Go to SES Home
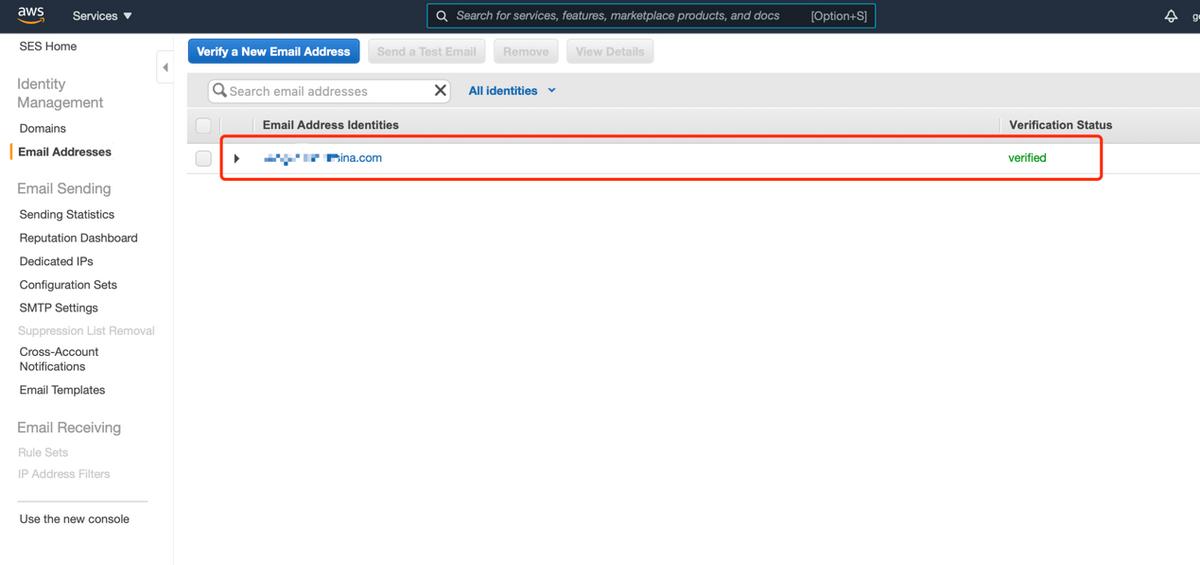Viewport: 1200px width, 565px height. (x=48, y=47)
